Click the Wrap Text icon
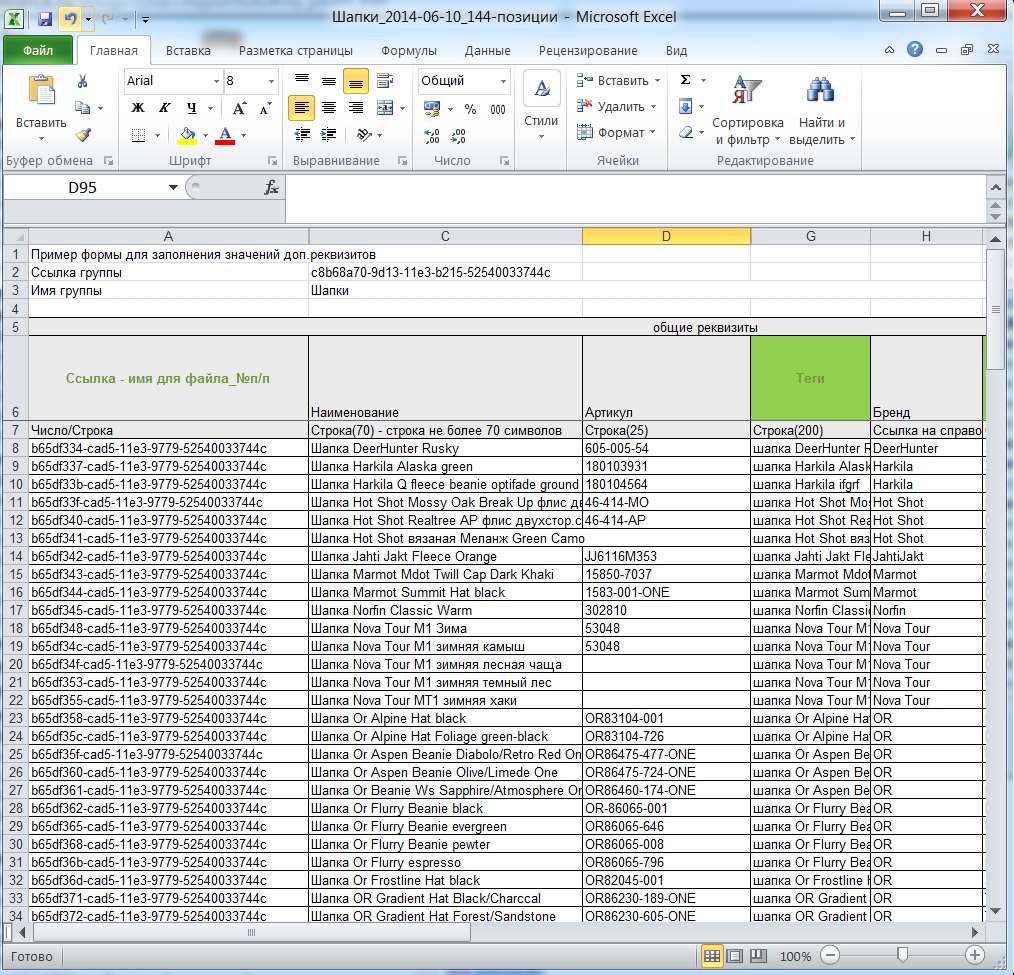Viewport: 1014px width, 975px height. click(x=385, y=81)
